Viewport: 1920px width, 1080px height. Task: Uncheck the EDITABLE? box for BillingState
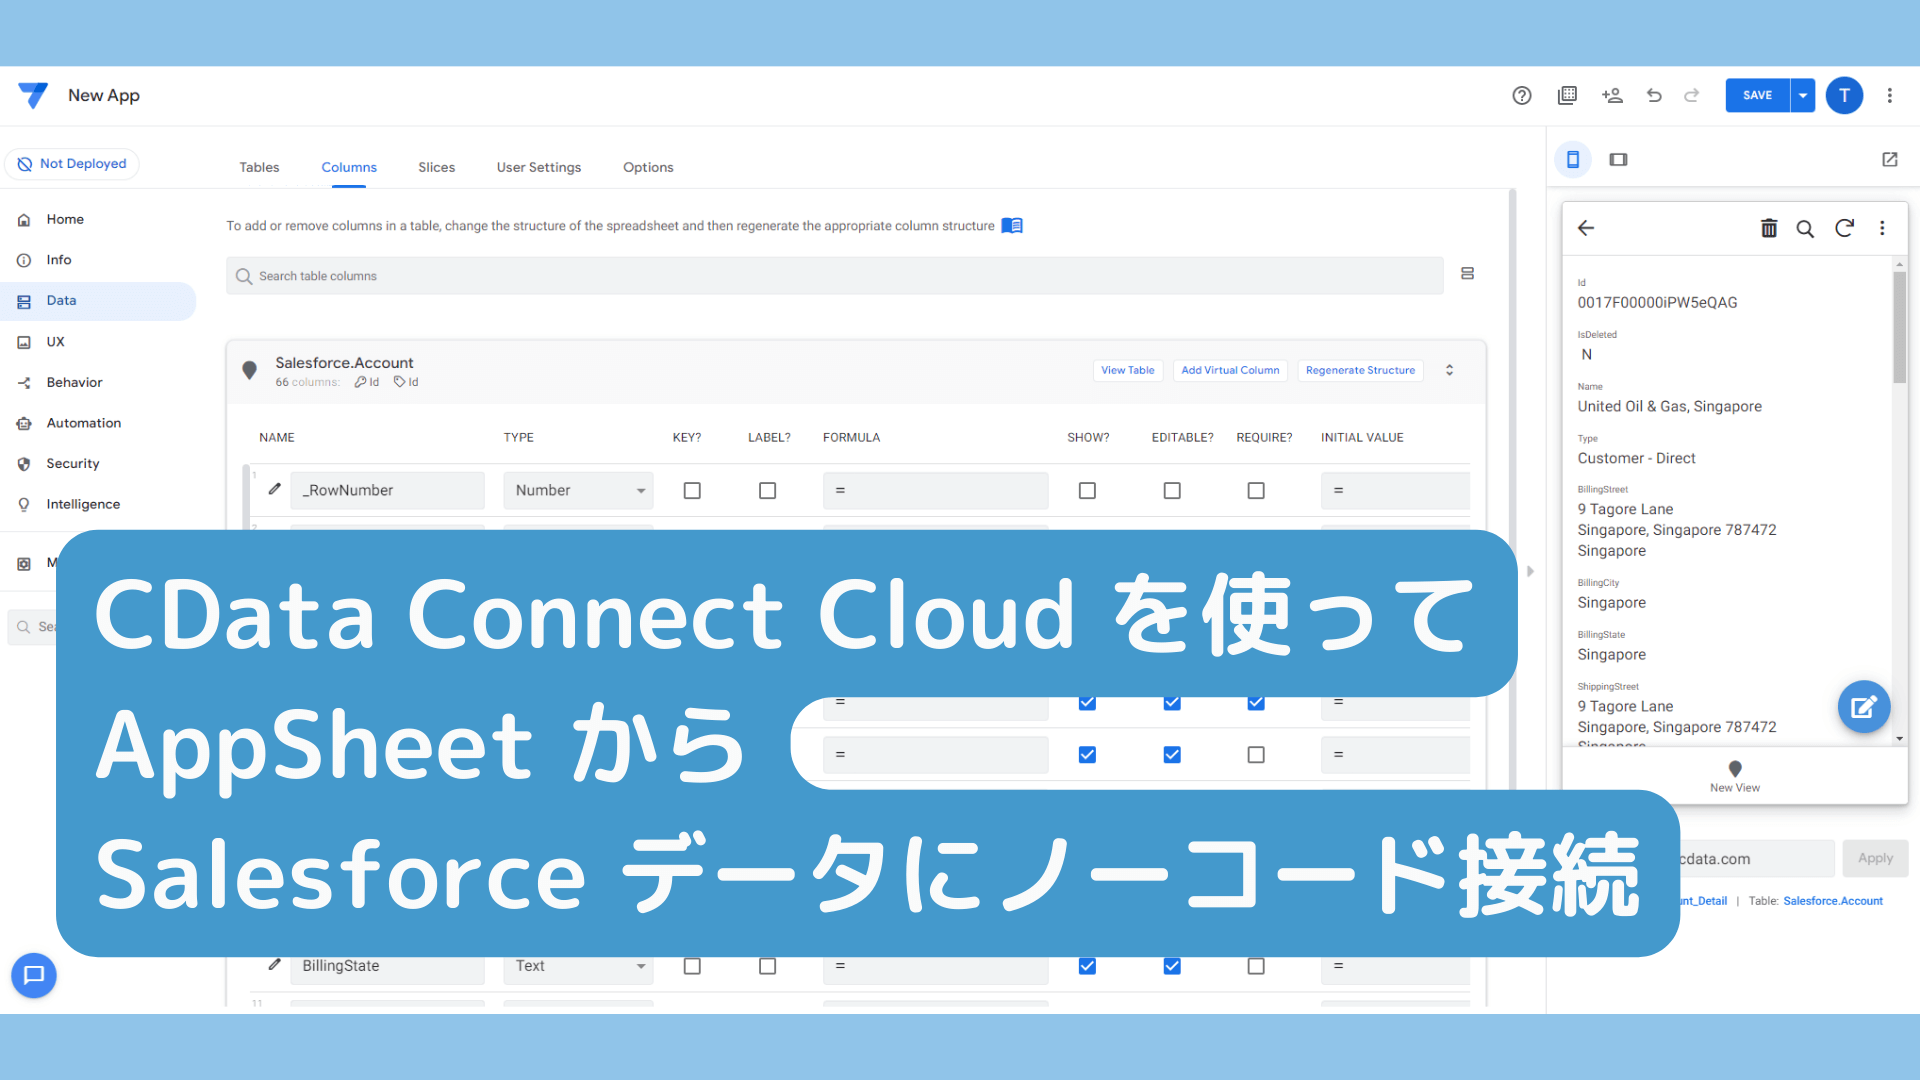tap(1172, 966)
